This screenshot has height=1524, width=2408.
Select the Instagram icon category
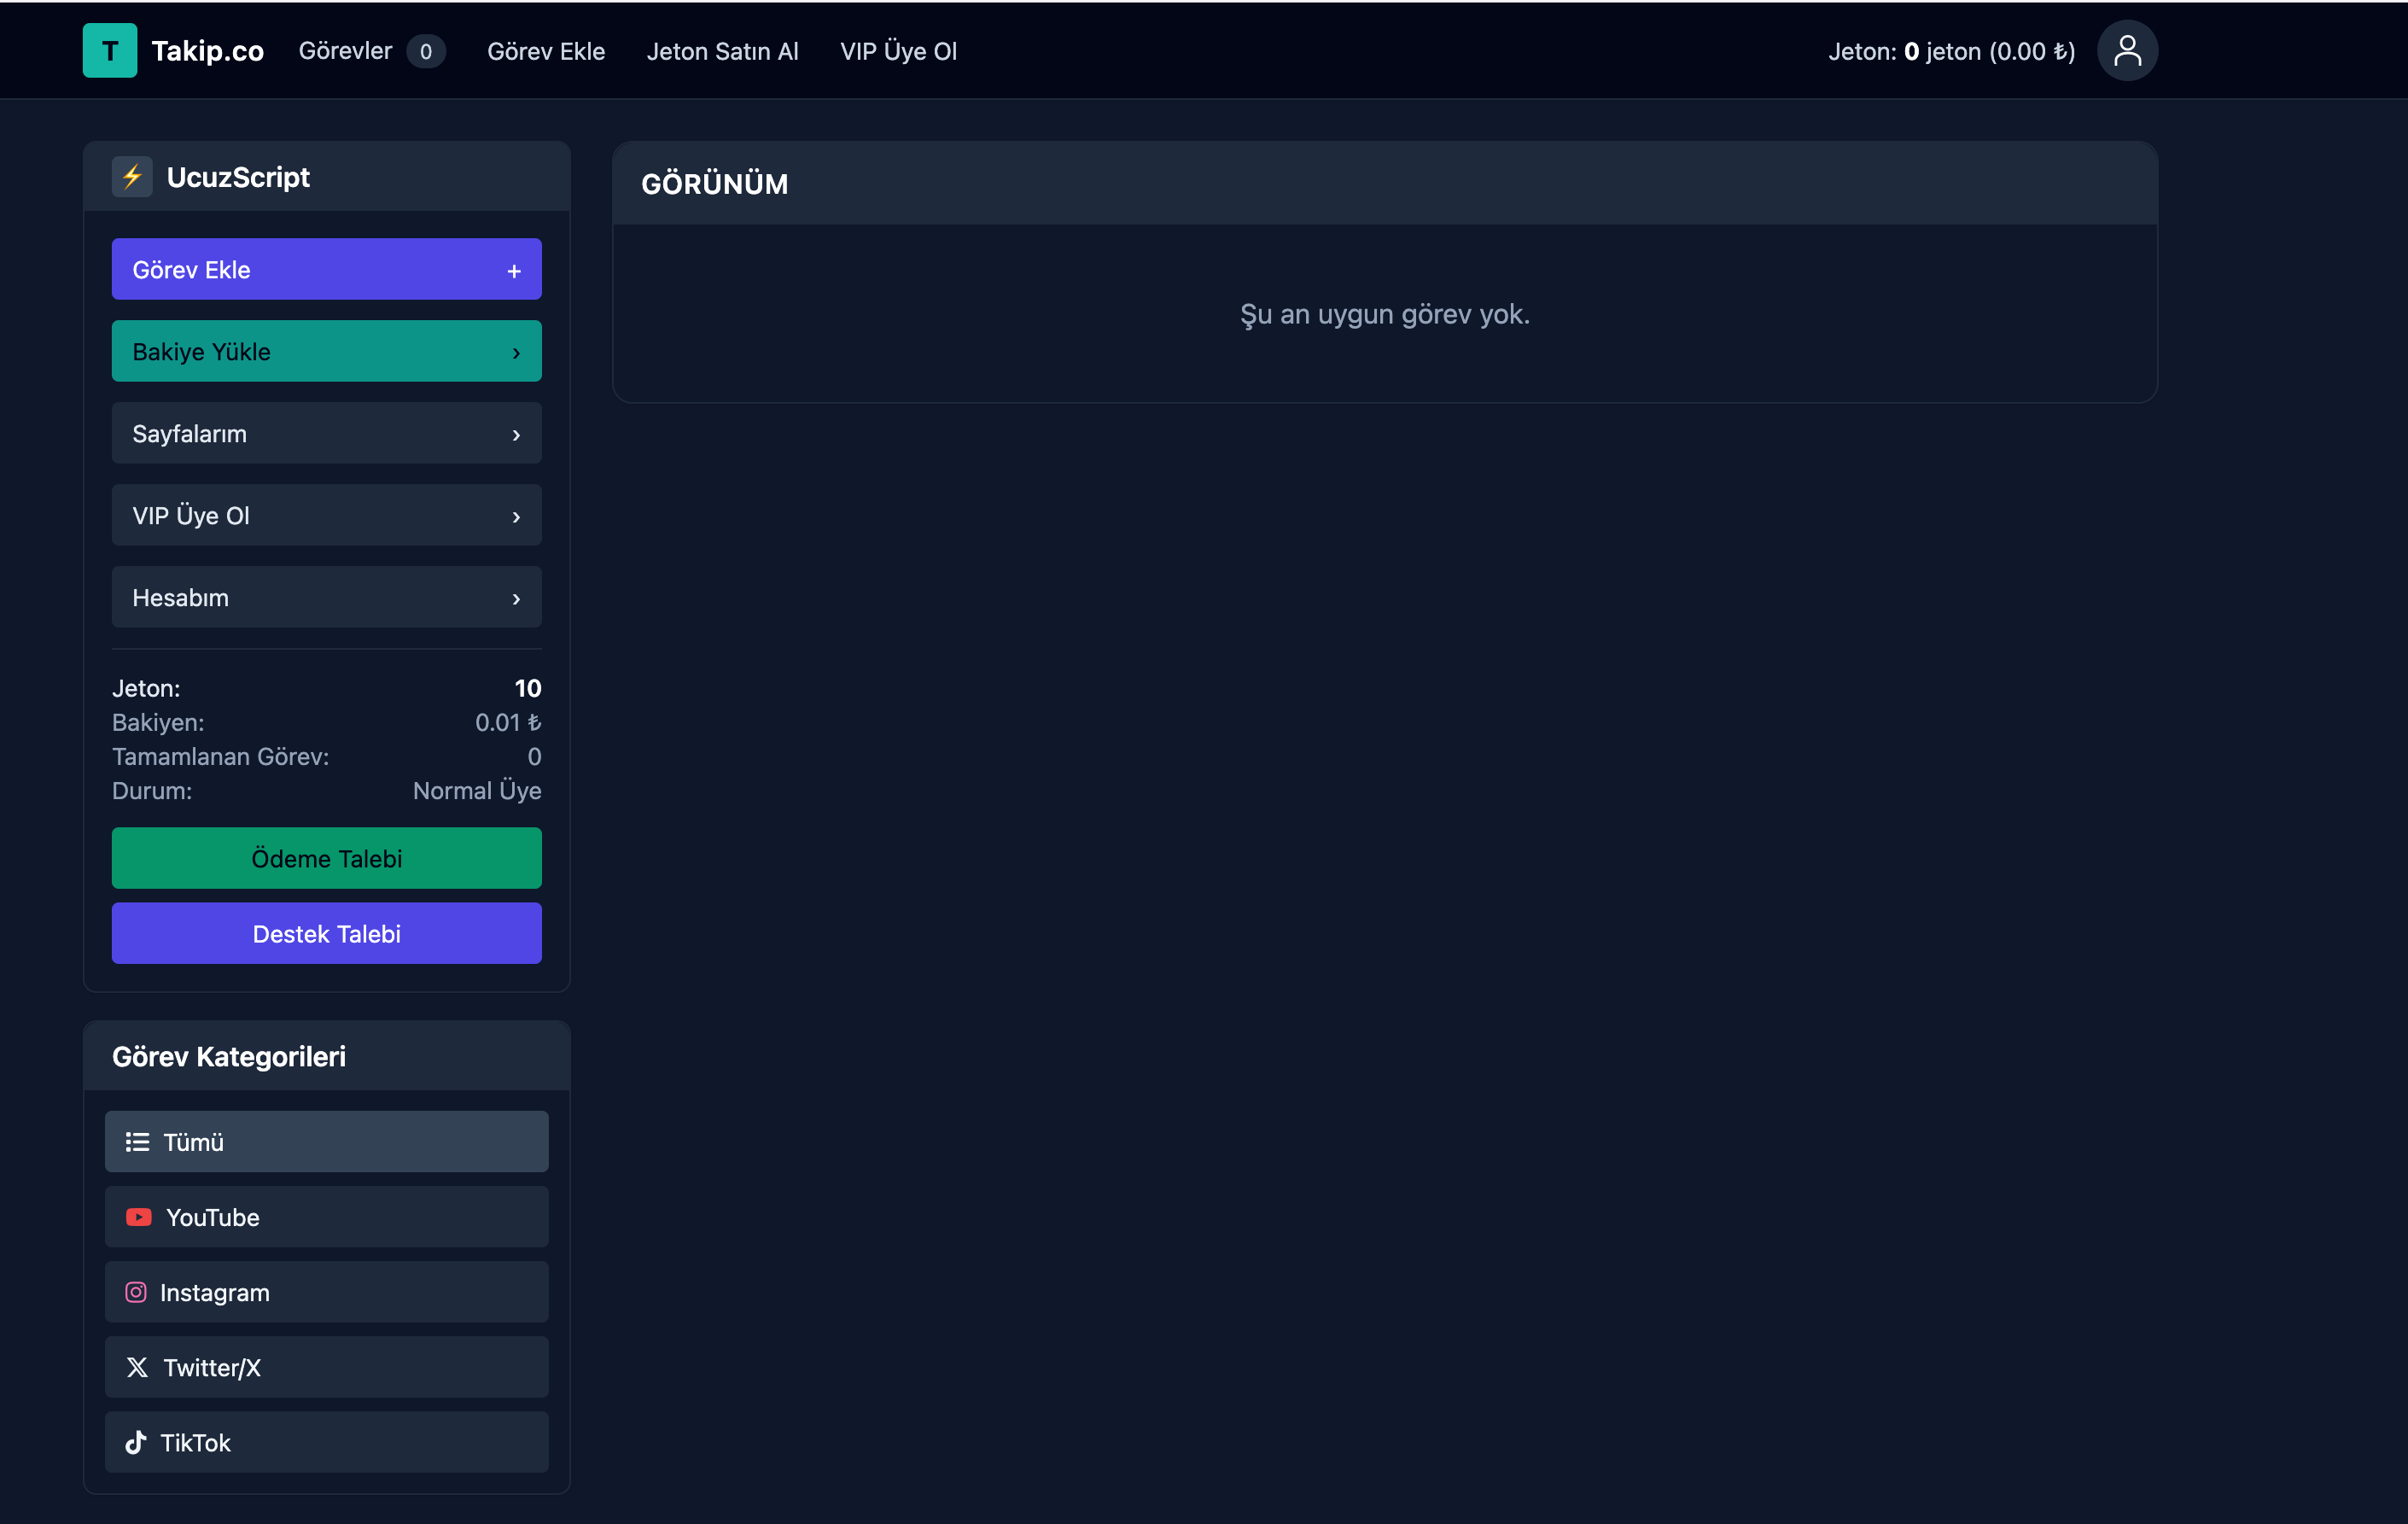click(136, 1292)
